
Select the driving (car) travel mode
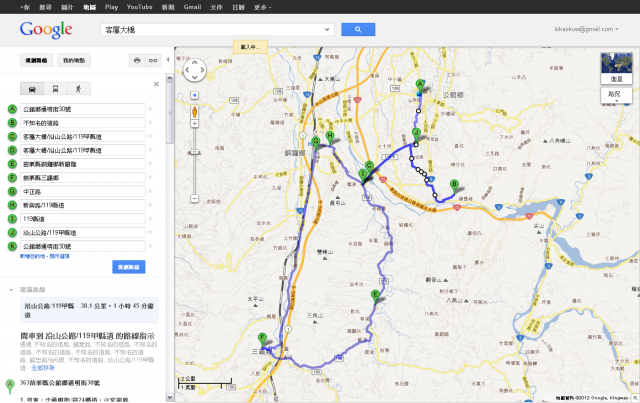click(x=32, y=89)
